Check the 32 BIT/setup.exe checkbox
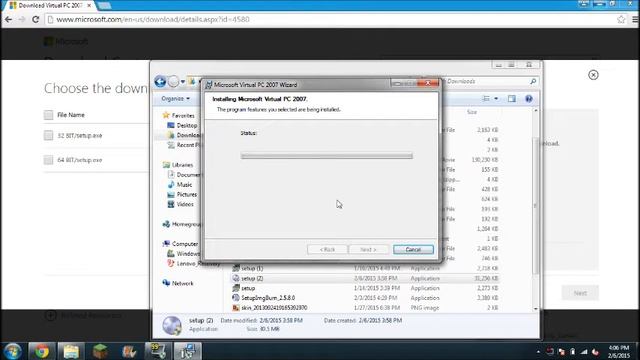Image resolution: width=640 pixels, height=360 pixels. (x=49, y=136)
